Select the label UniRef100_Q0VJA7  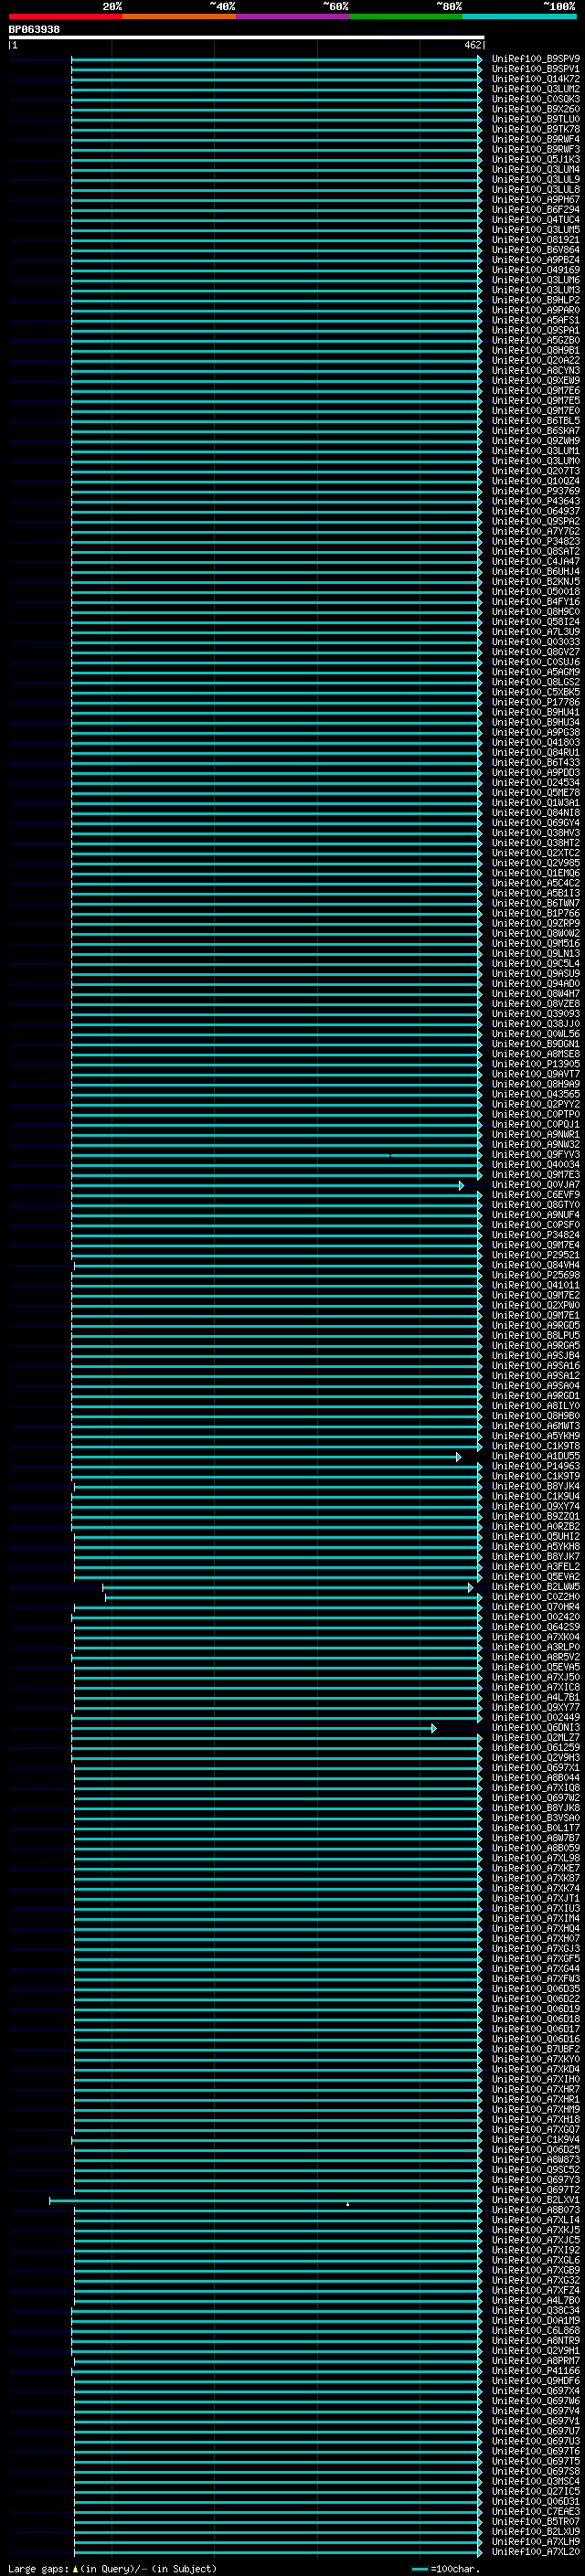click(535, 1185)
